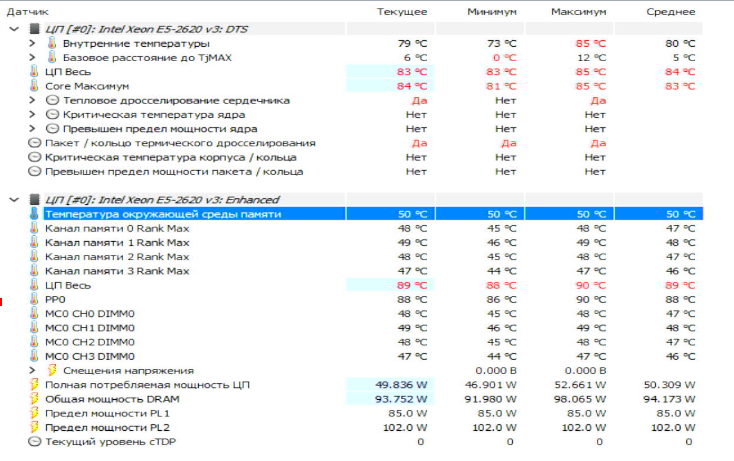Click lightning icon beside Полная потребляемая мощность ЦП
Image resolution: width=734 pixels, height=461 pixels.
point(34,385)
